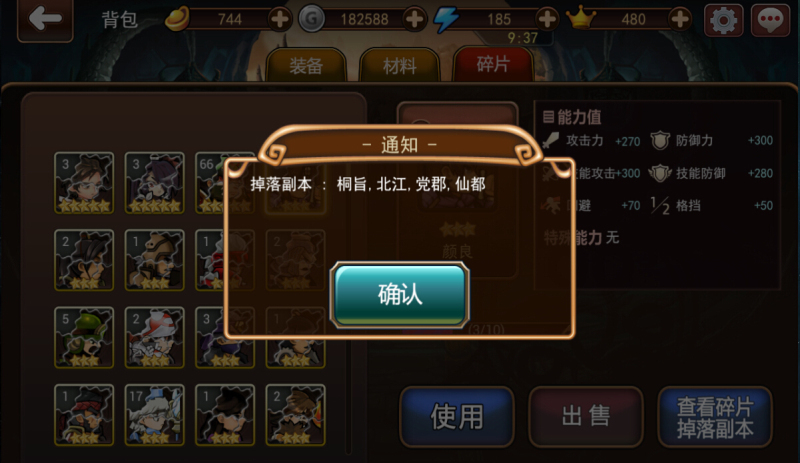This screenshot has height=463, width=800.
Task: Open the chat bubble icon
Action: coord(770,20)
